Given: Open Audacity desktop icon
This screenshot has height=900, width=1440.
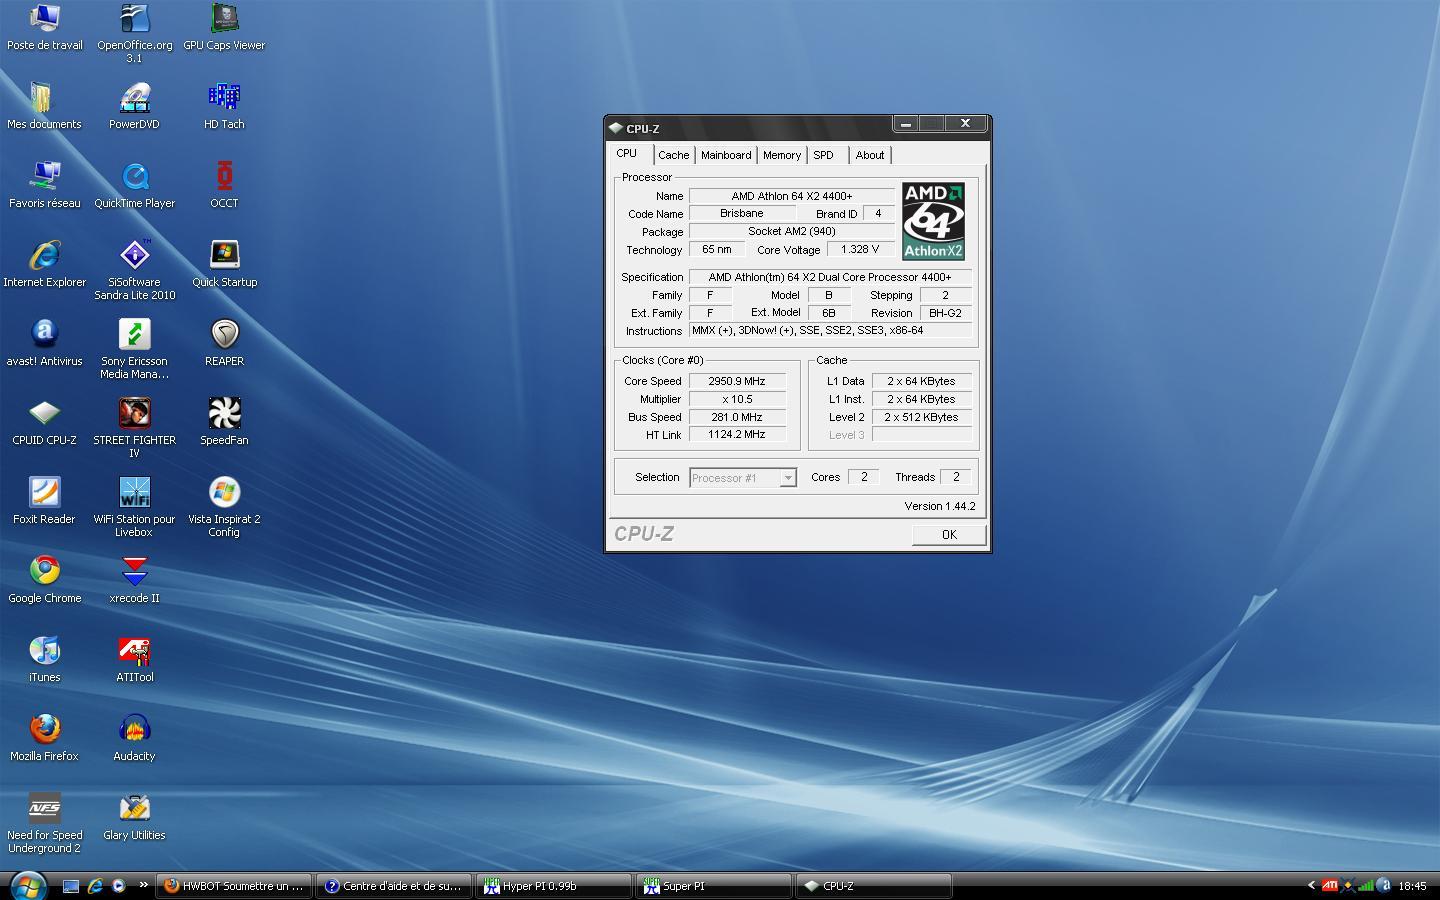Looking at the screenshot, I should coord(134,738).
